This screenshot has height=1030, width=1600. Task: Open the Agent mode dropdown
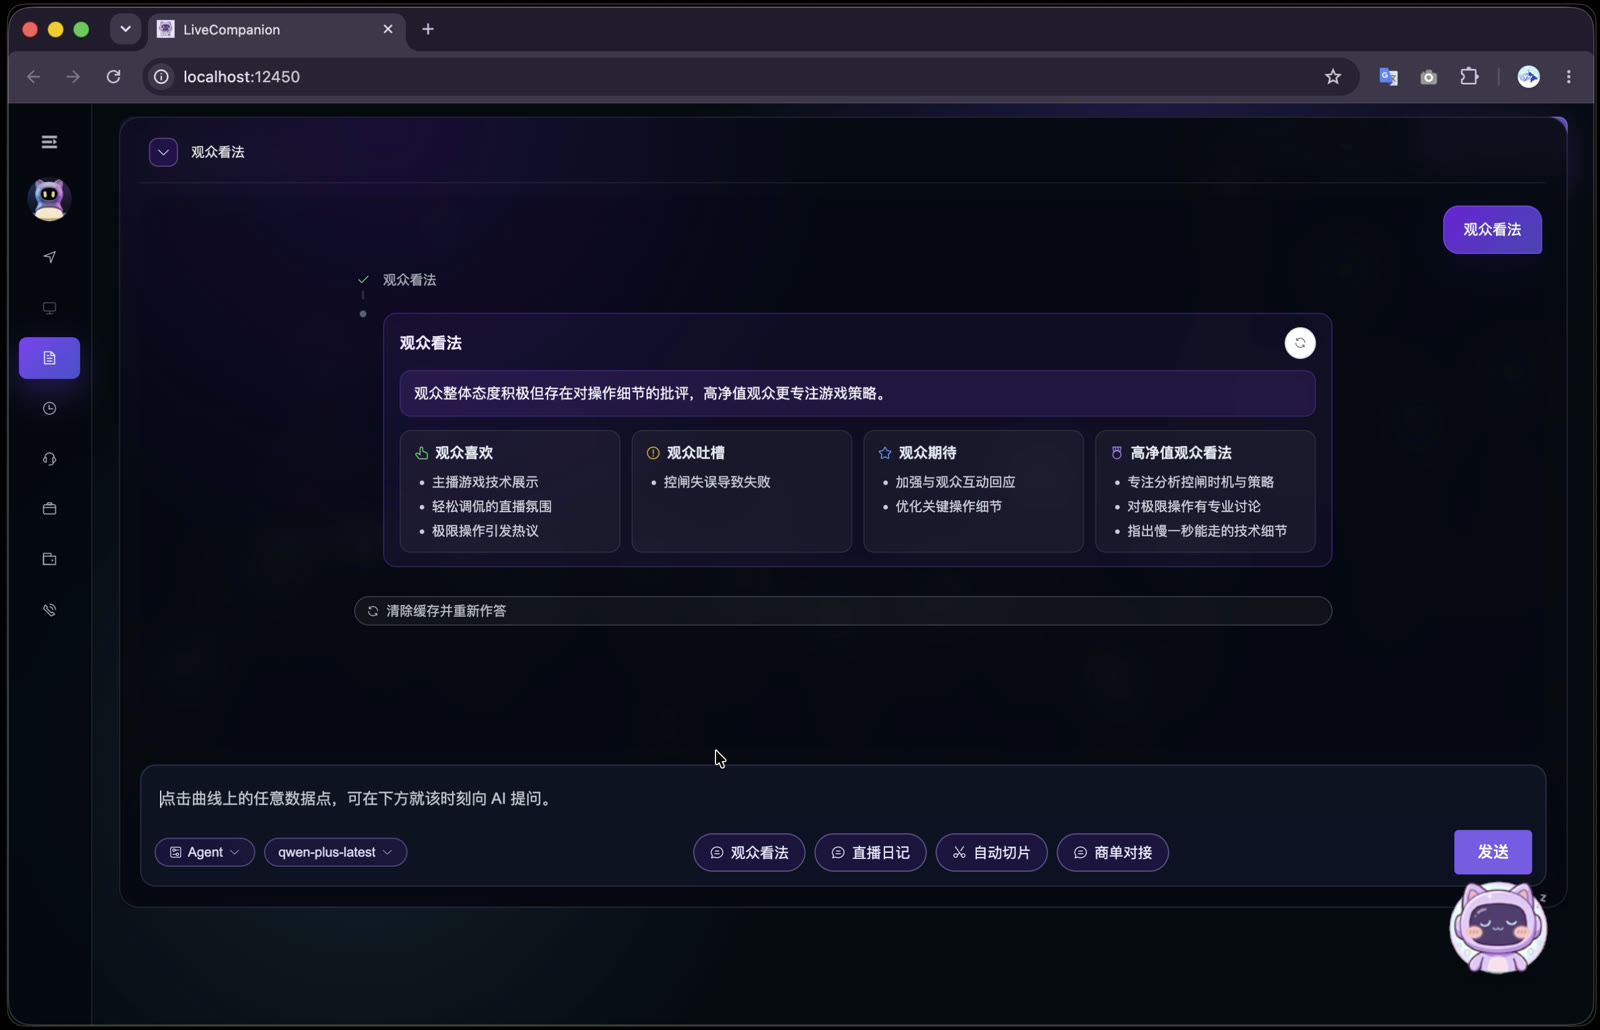tap(205, 852)
